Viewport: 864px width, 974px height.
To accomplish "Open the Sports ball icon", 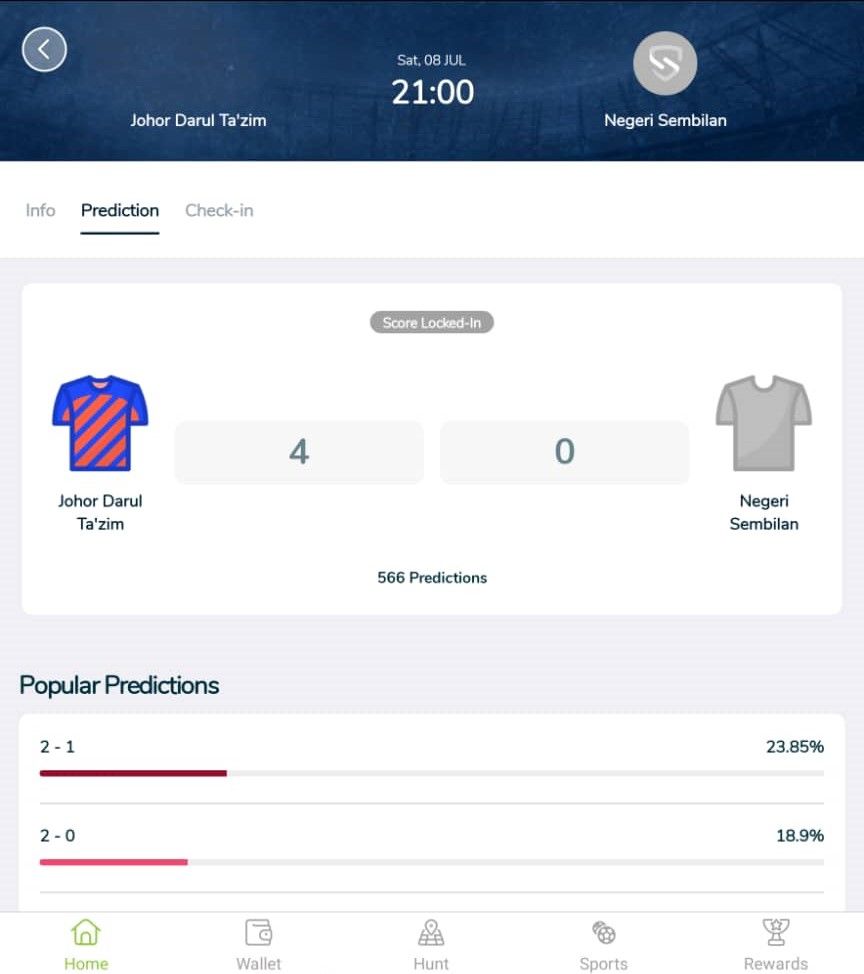I will pos(604,932).
